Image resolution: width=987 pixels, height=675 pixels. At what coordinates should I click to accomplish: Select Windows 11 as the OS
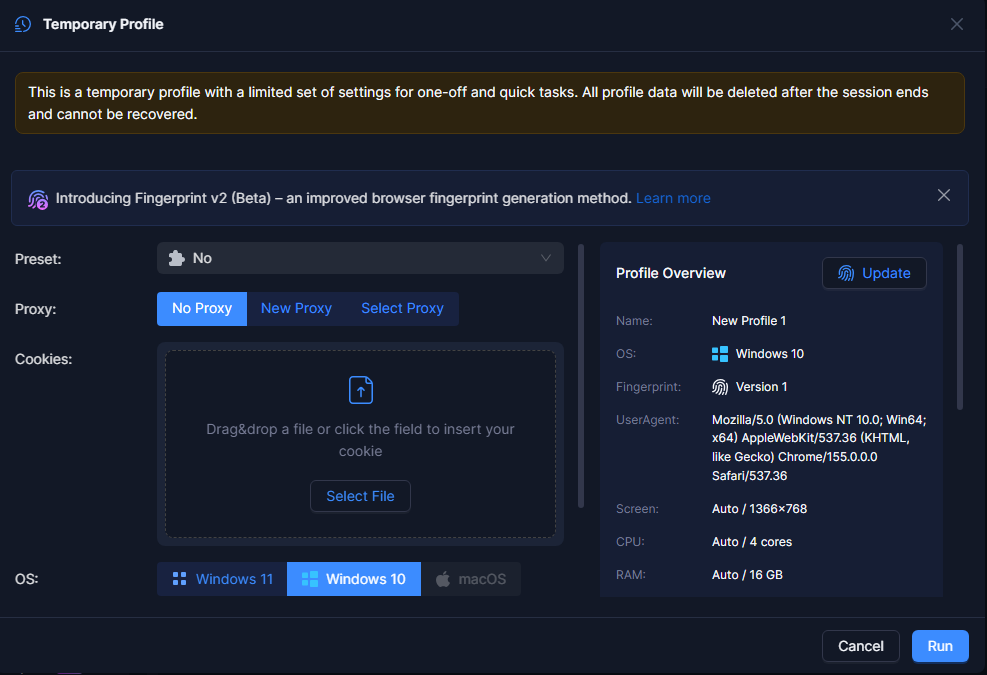(222, 579)
